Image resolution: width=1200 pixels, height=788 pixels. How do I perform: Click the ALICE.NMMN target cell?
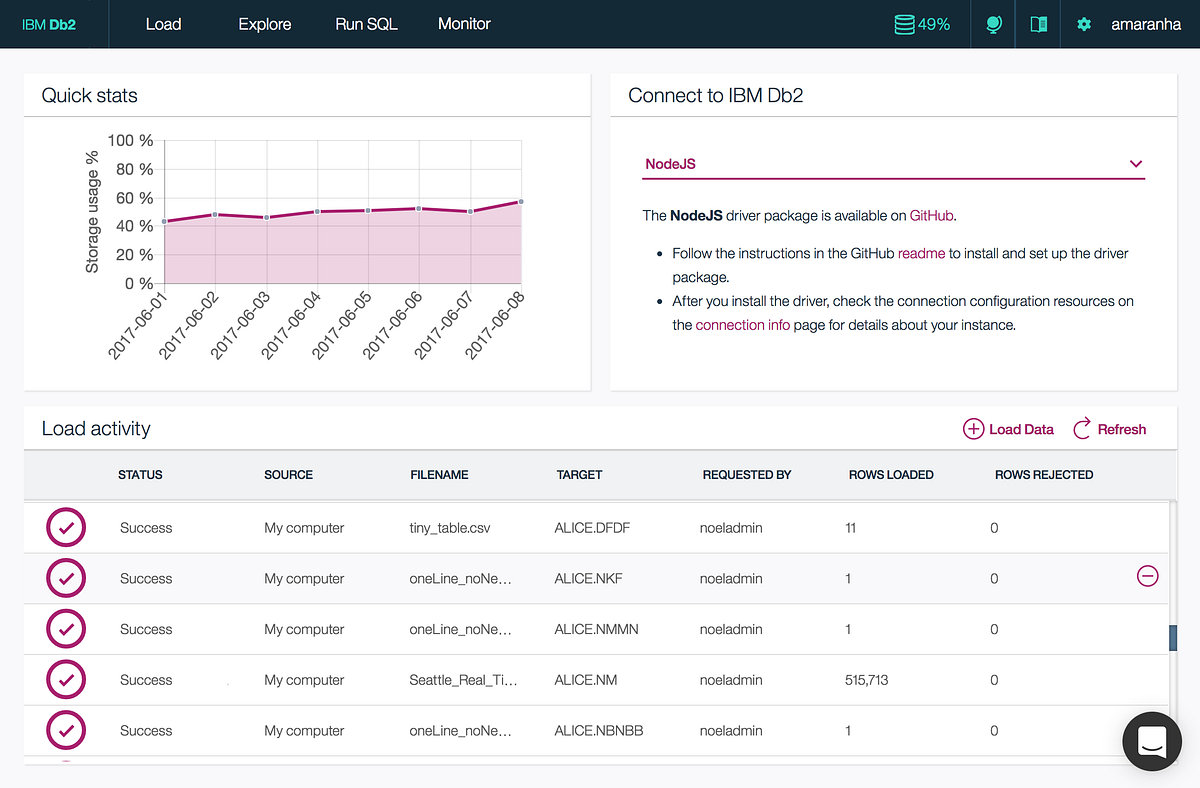coord(596,630)
